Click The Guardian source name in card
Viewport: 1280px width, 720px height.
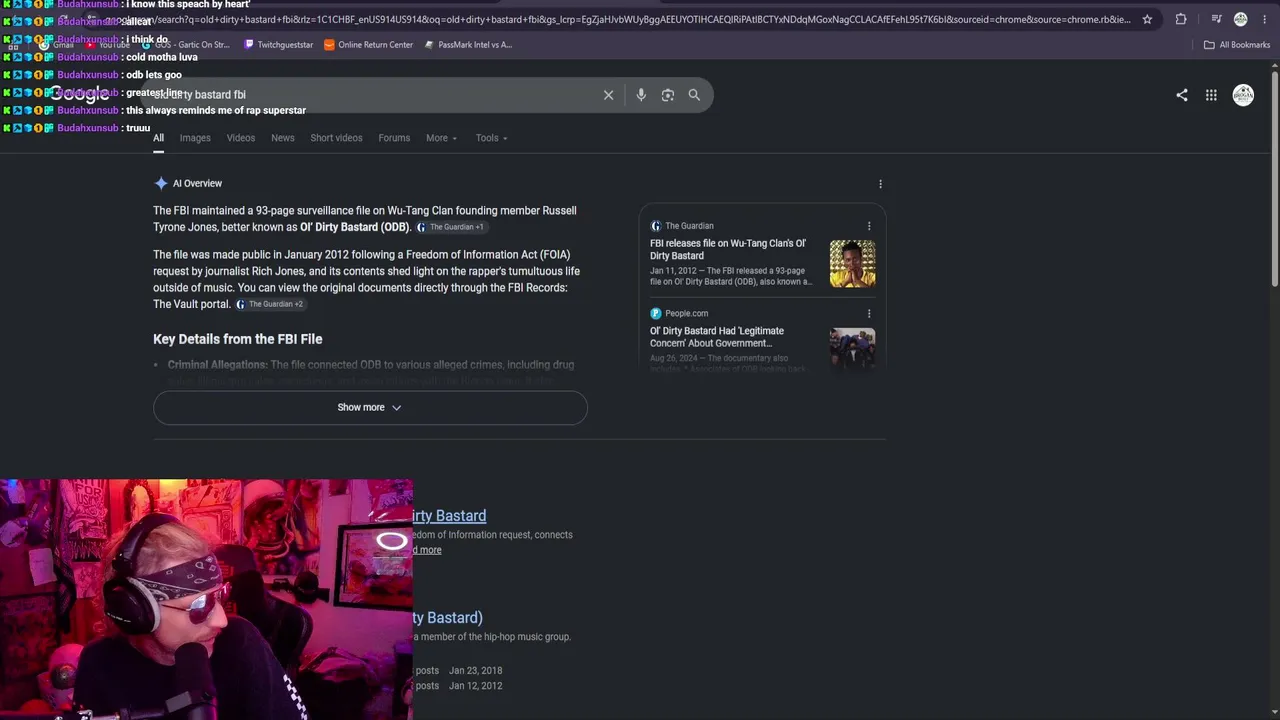click(x=689, y=226)
